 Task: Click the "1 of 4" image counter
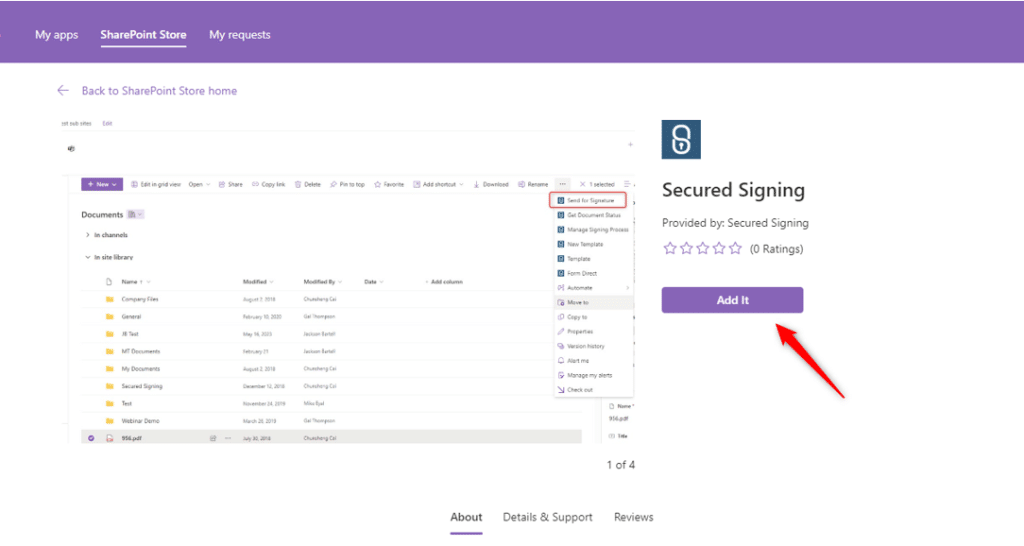point(620,464)
